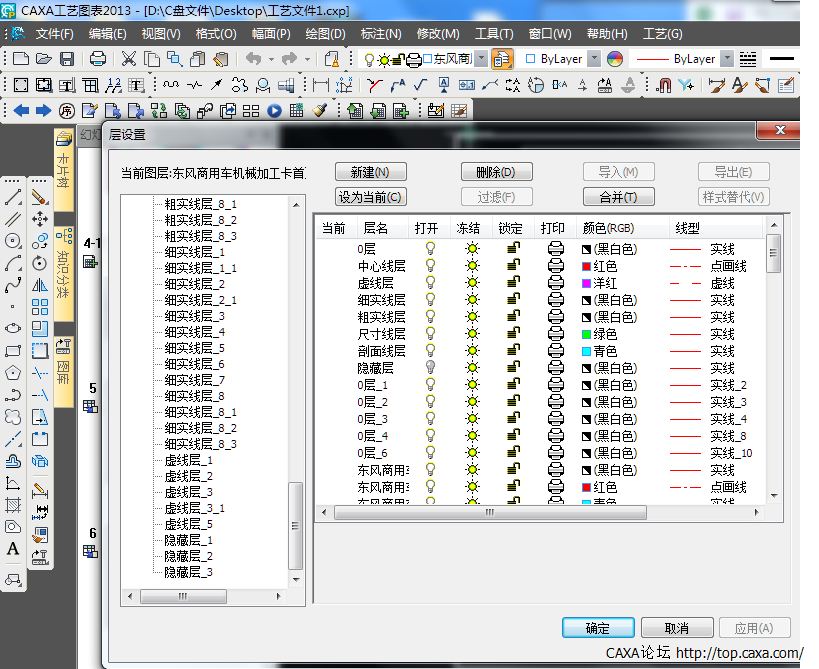Viewport: 819px width, 669px height.
Task: Click the Cut scissors icon
Action: [129, 59]
